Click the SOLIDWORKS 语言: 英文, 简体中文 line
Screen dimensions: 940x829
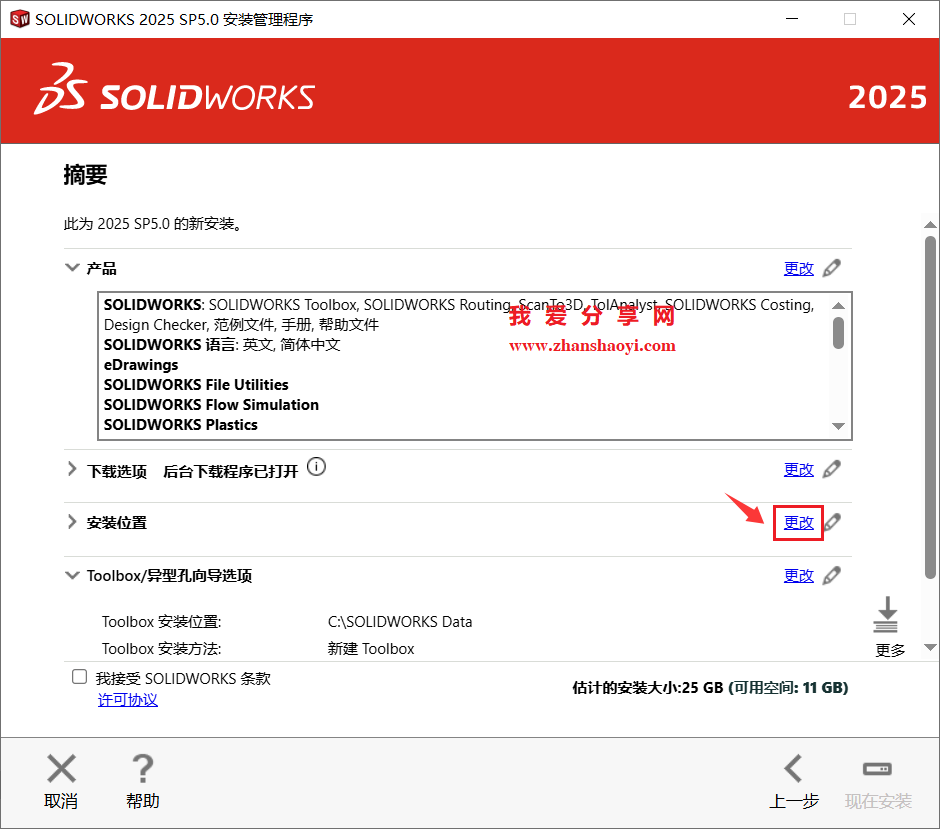[222, 345]
